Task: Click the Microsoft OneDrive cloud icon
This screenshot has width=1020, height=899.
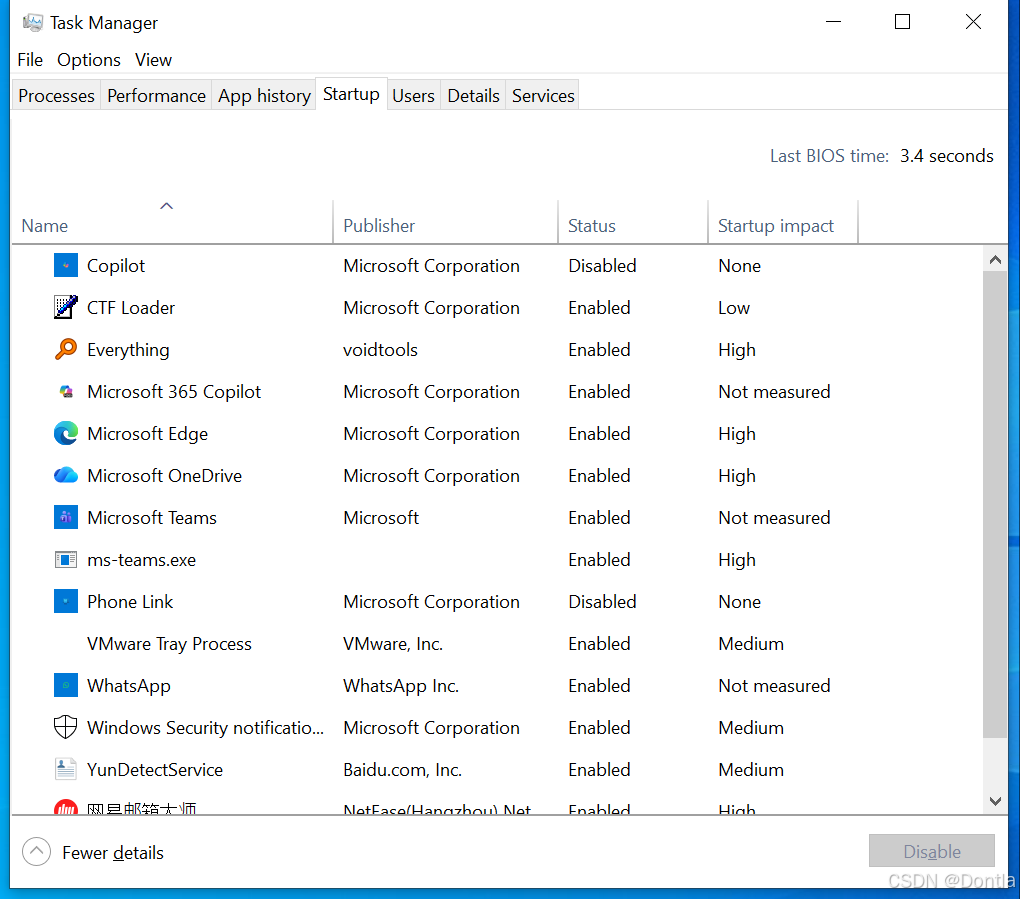Action: pos(66,476)
